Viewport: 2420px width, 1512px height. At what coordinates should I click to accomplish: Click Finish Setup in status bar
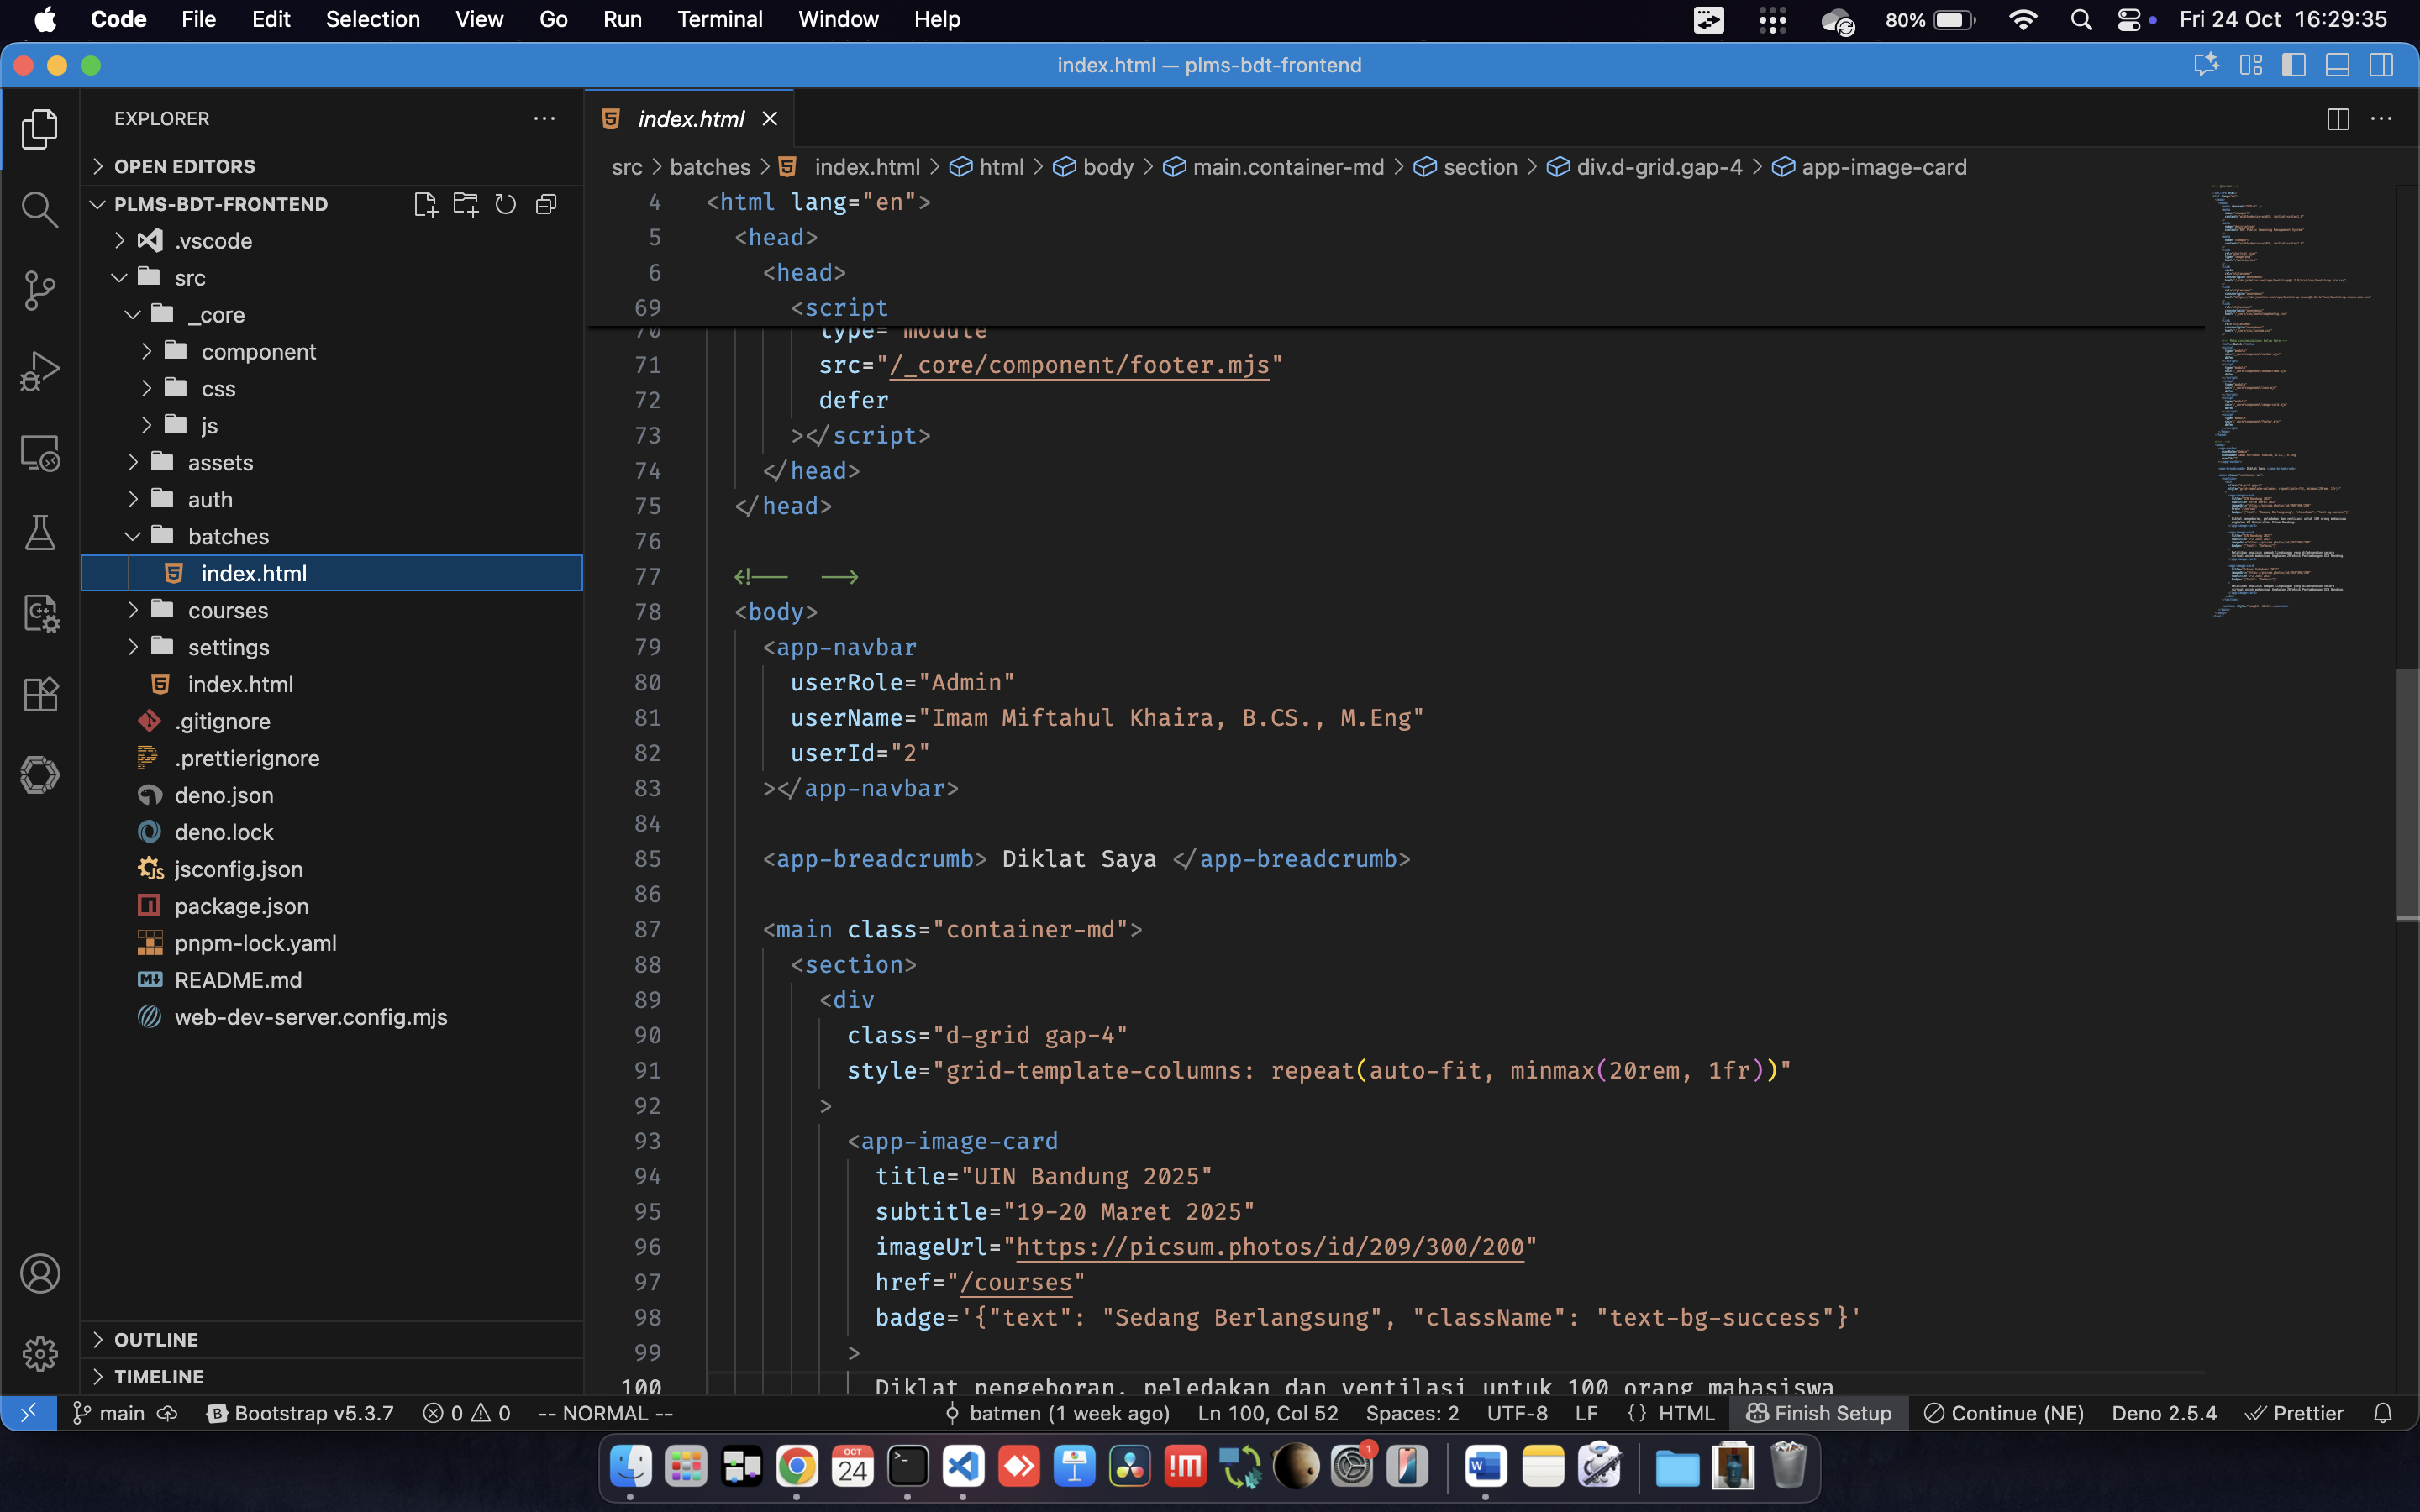tap(1819, 1413)
